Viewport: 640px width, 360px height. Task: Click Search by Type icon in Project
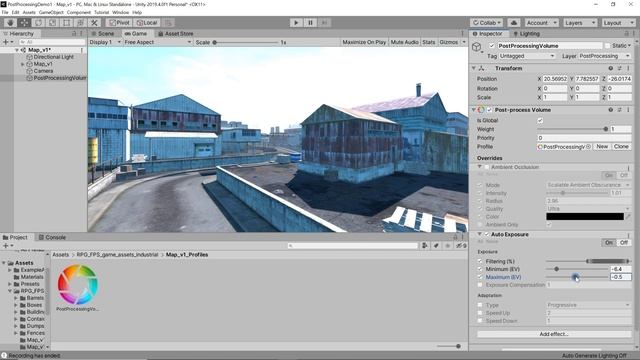click(424, 245)
